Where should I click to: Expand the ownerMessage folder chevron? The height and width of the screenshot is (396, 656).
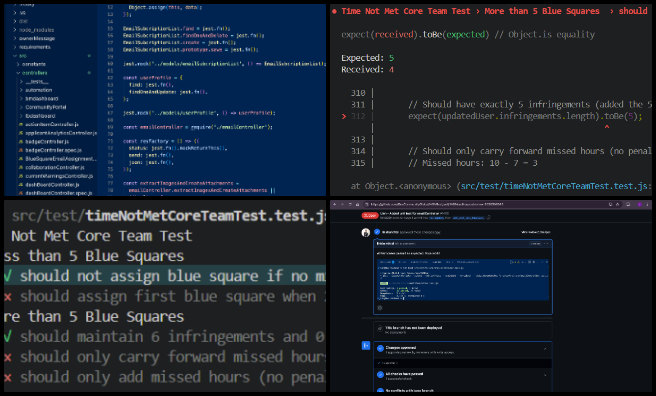15,38
